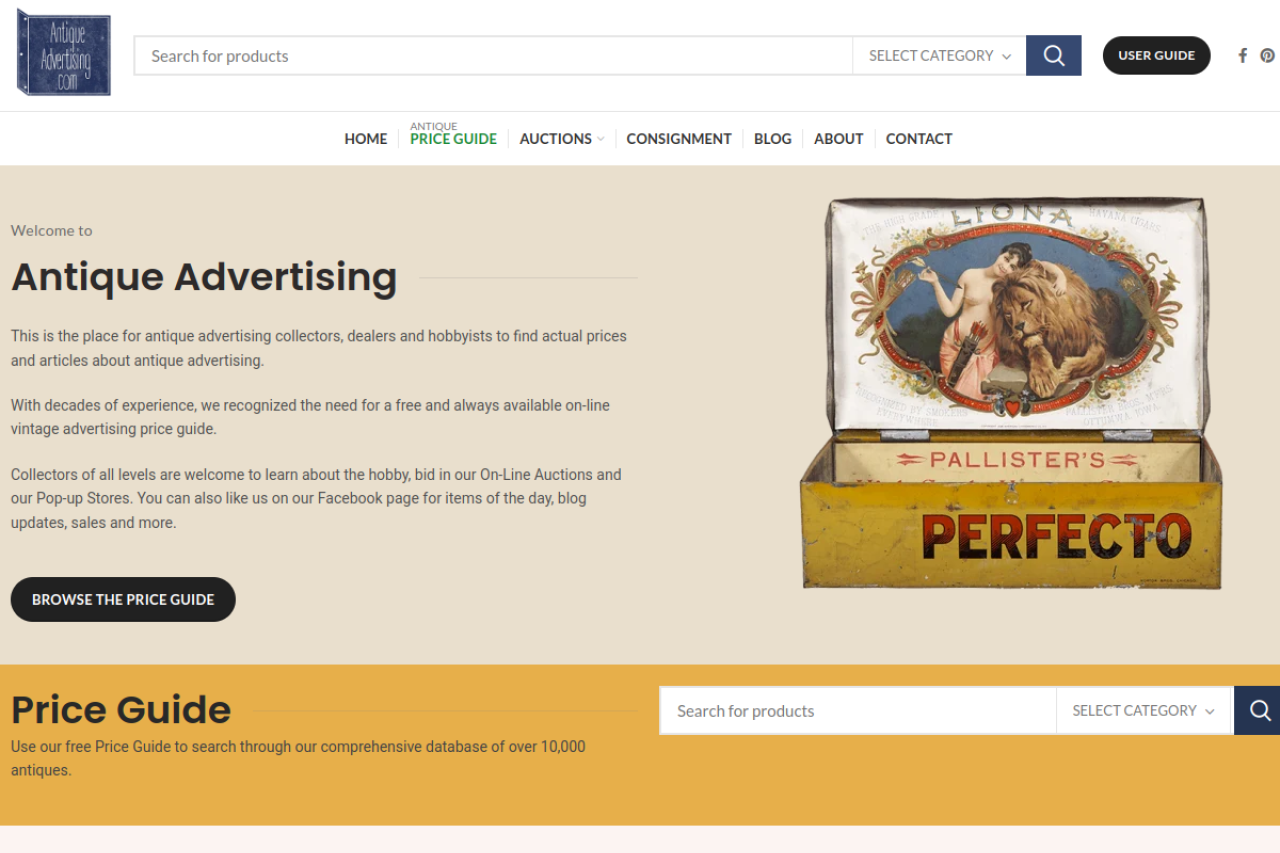1280x853 pixels.
Task: Open the Pinterest page icon
Action: click(1268, 56)
